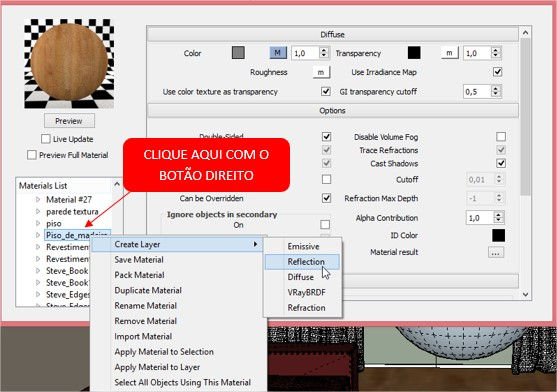
Task: Choose Remove Material from context menu
Action: click(178, 321)
